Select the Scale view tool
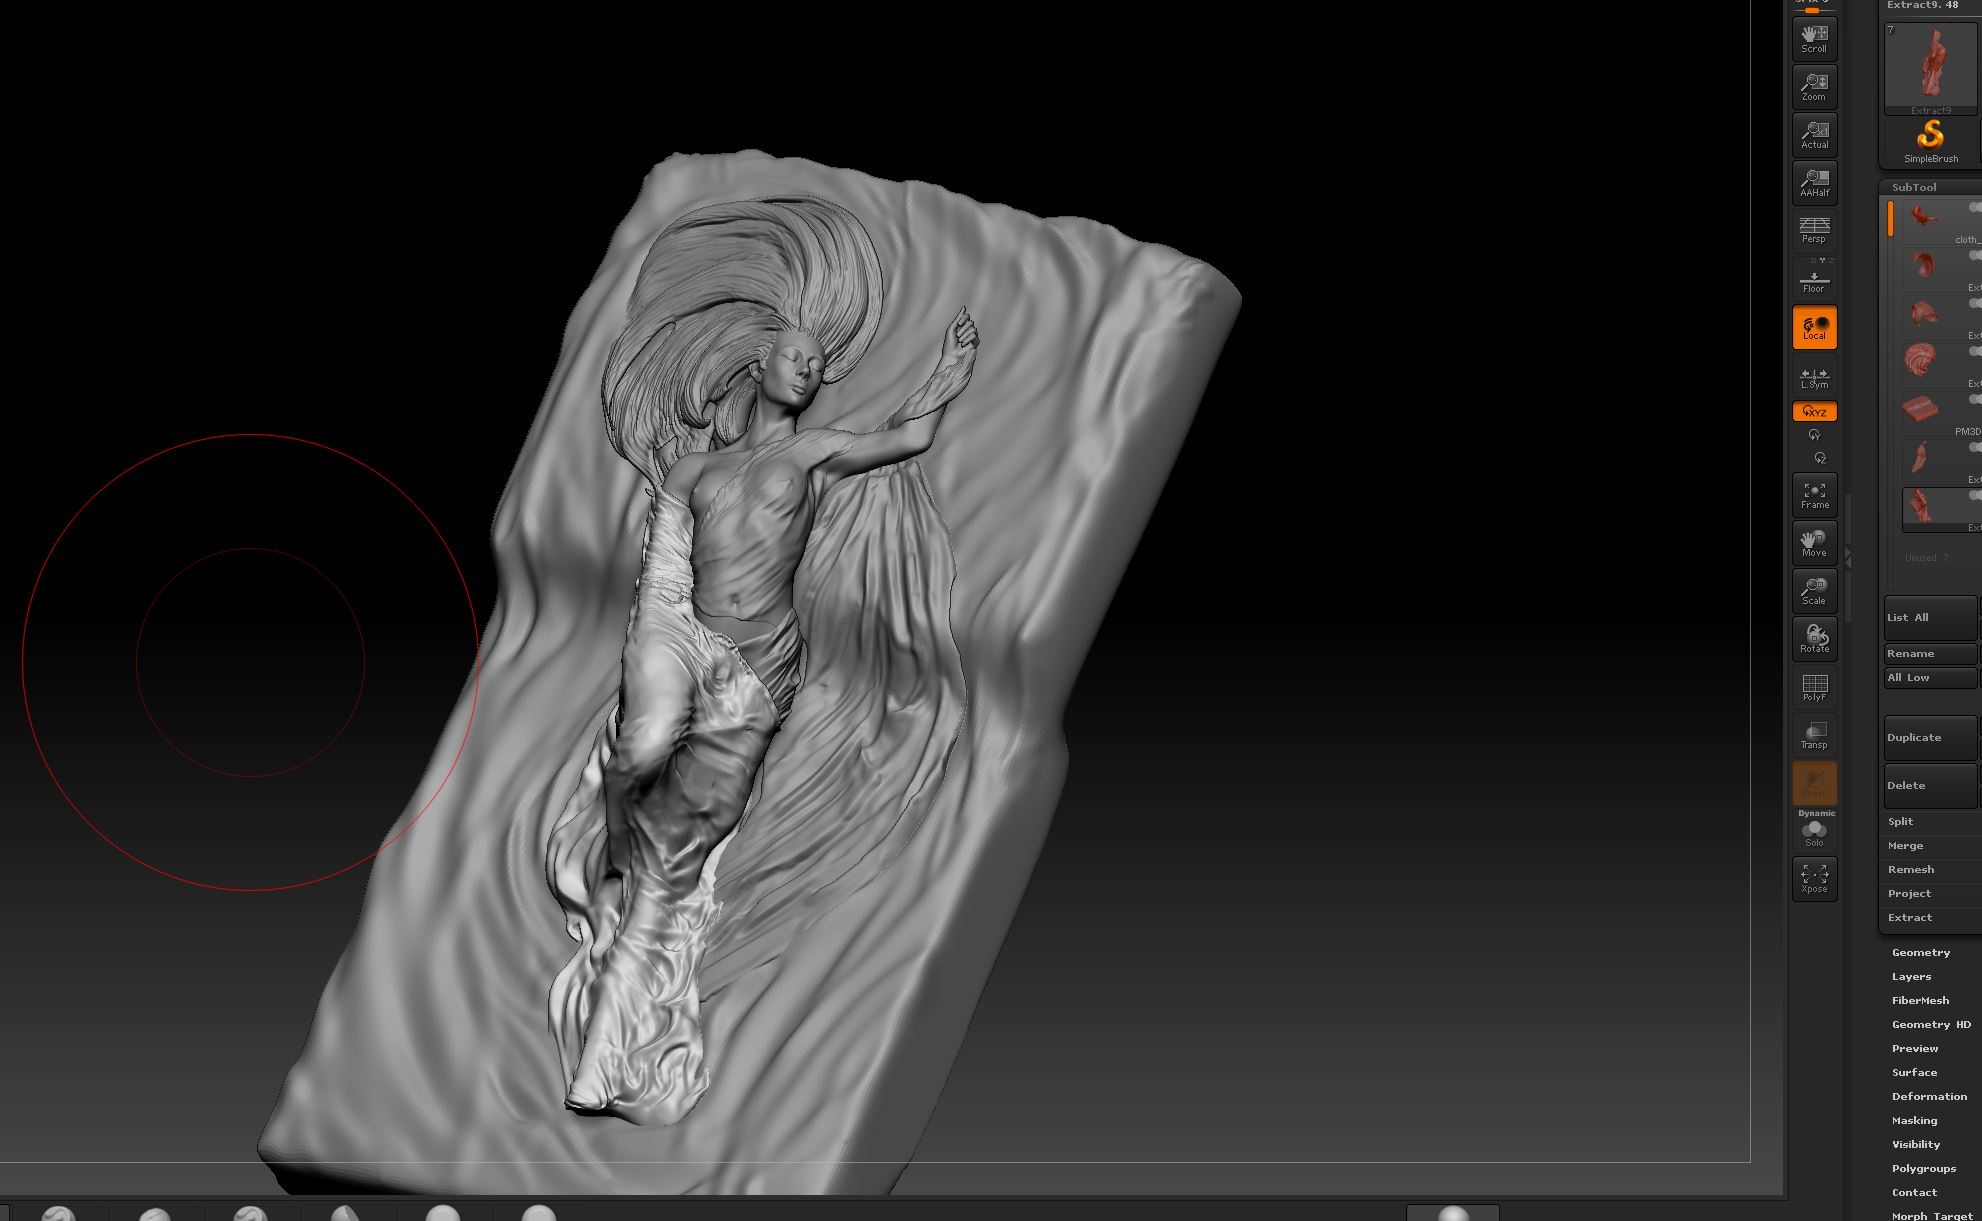This screenshot has width=1982, height=1221. click(1814, 591)
